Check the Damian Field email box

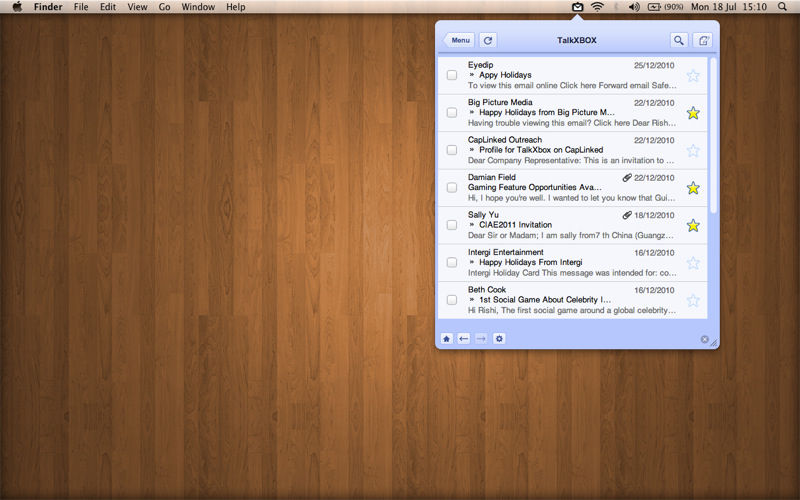click(452, 187)
